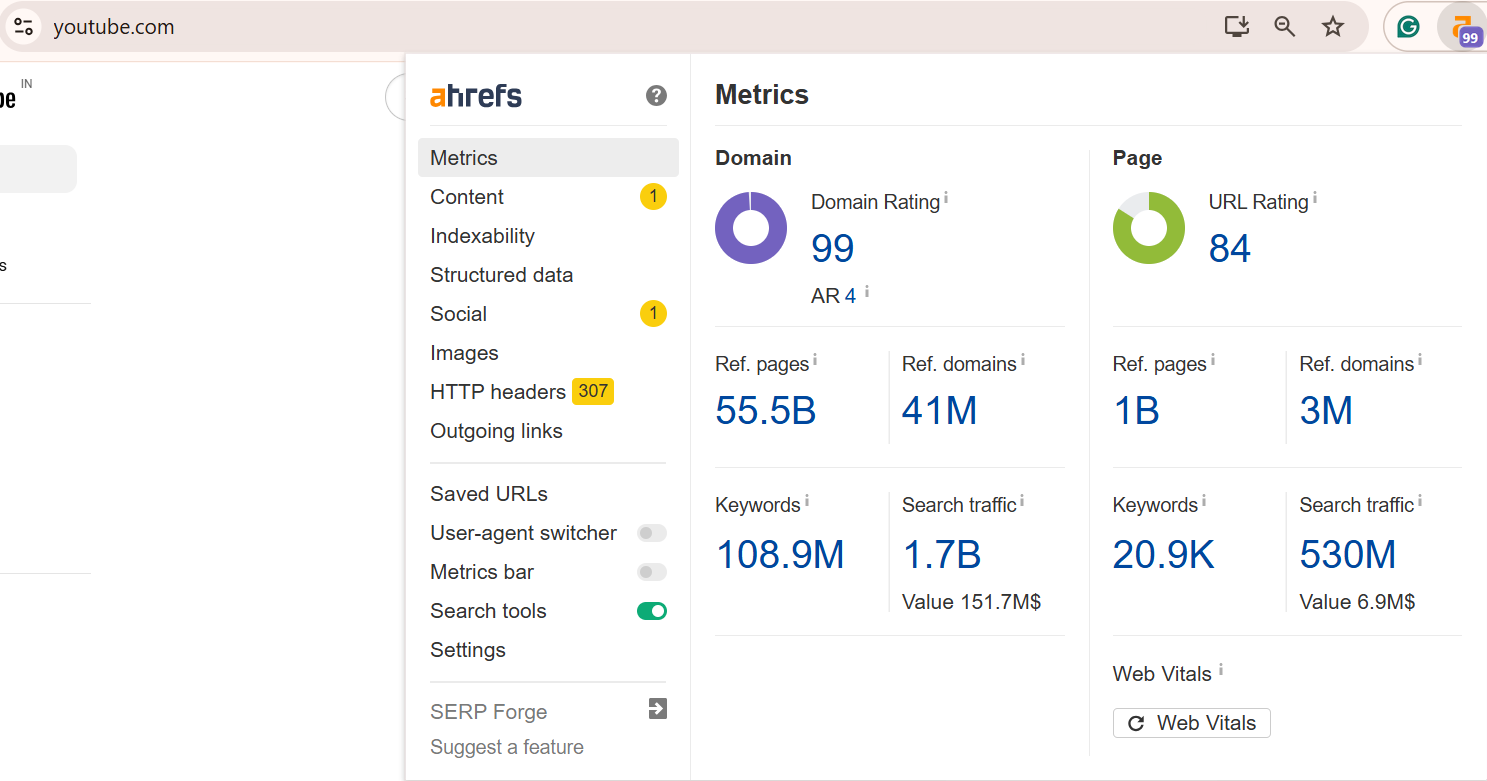Click info icon next to Domain Keywords

[807, 501]
